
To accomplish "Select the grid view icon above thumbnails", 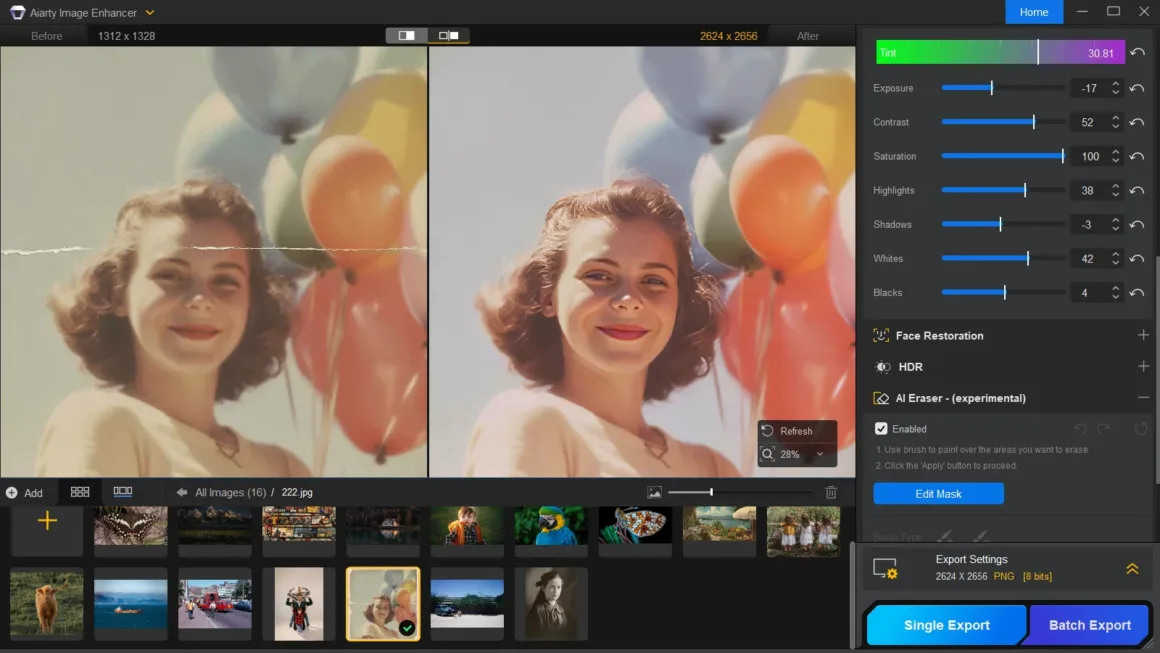I will (x=80, y=492).
